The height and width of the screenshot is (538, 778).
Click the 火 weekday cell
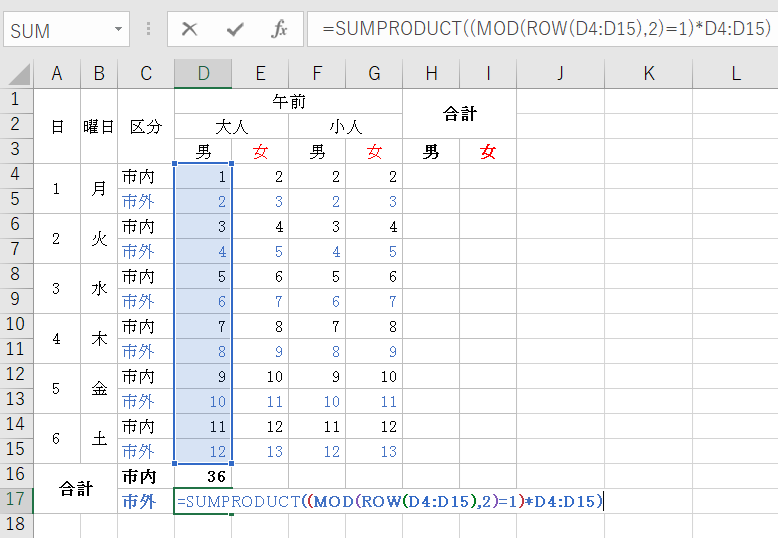click(99, 239)
